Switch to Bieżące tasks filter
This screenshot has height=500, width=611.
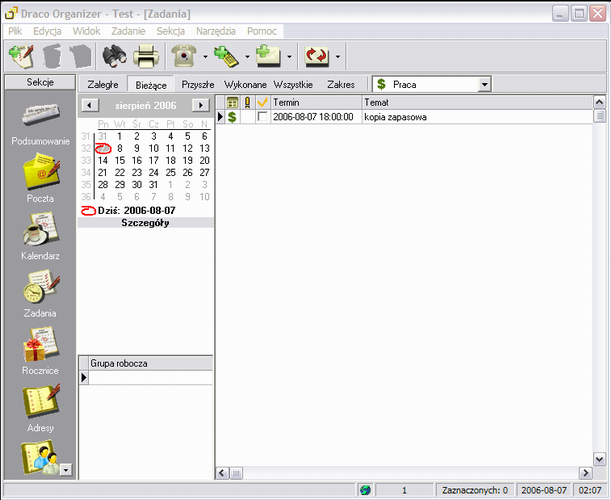coord(151,85)
